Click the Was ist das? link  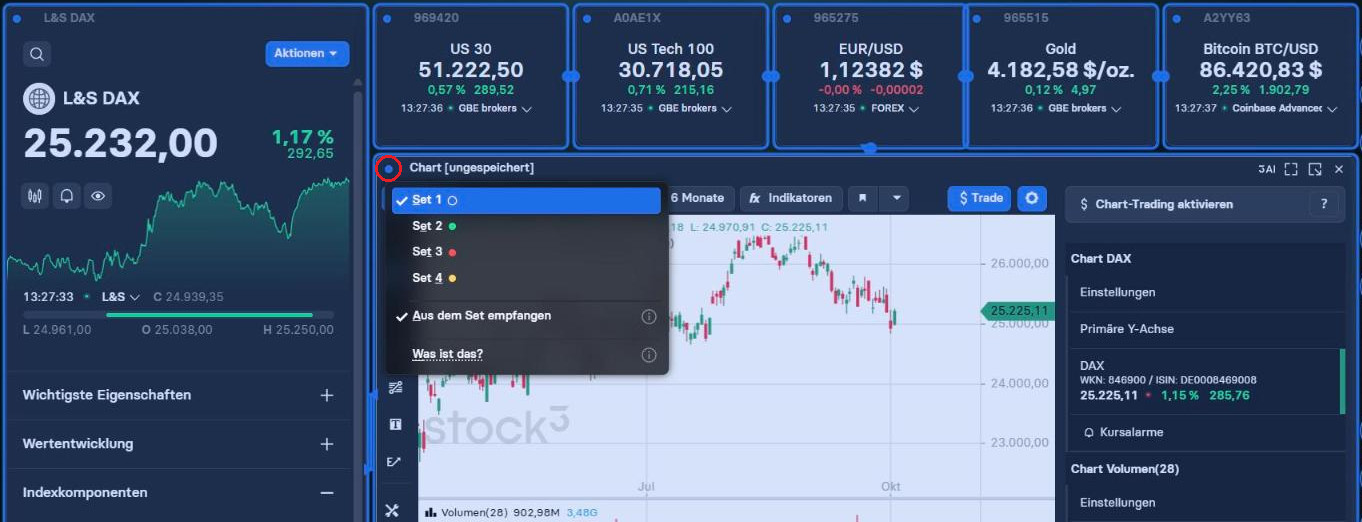point(448,354)
